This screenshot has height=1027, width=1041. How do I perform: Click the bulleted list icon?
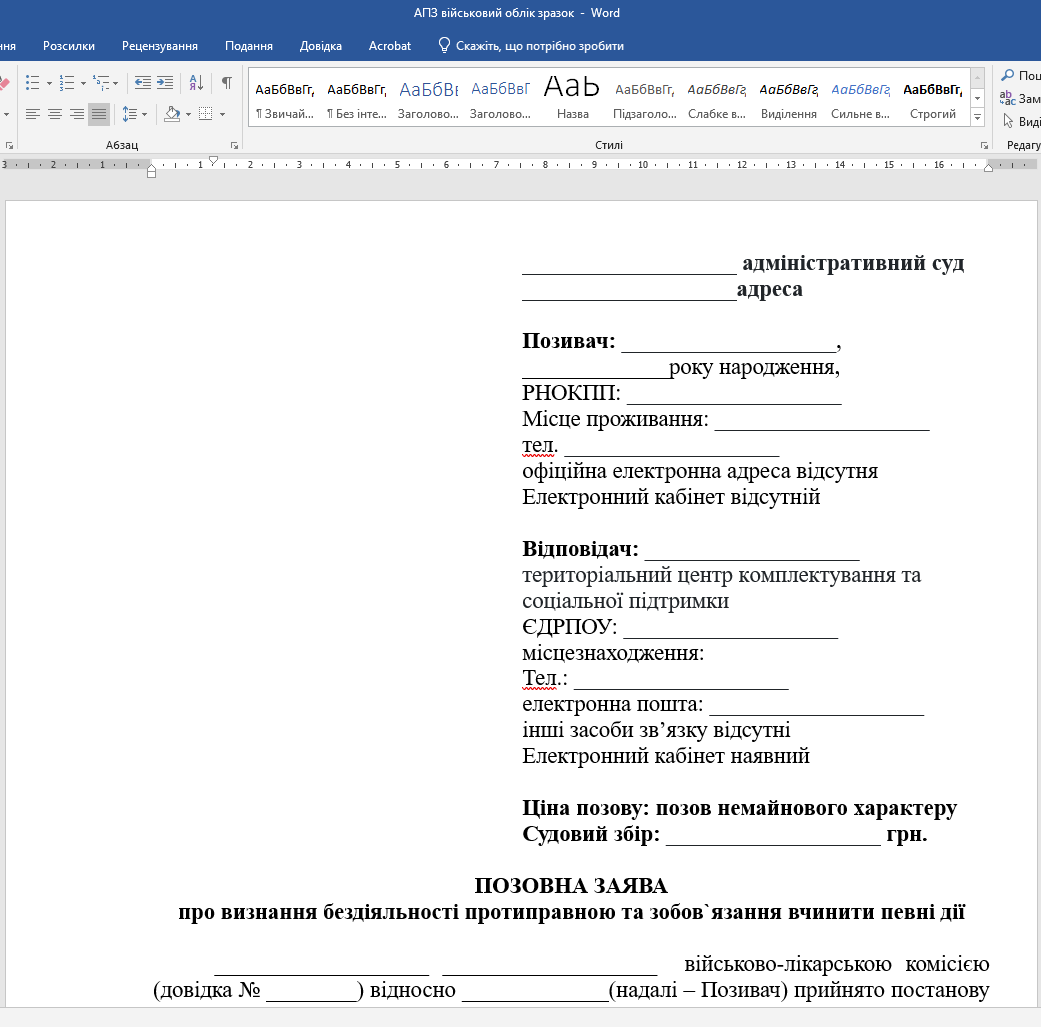(x=32, y=82)
